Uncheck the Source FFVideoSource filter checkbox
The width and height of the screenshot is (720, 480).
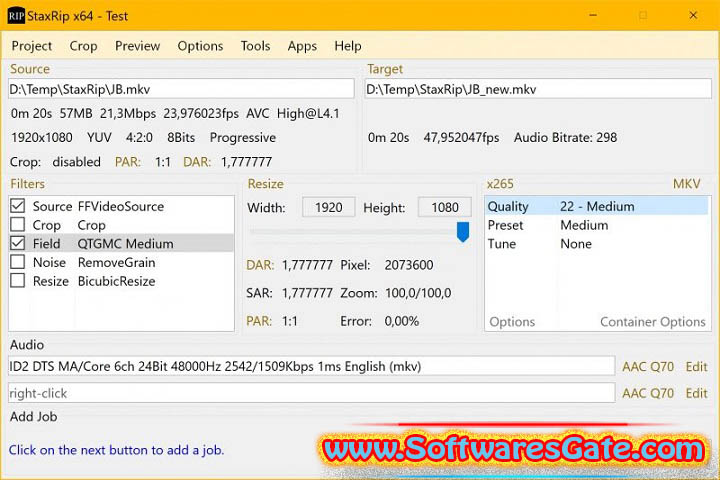point(18,206)
